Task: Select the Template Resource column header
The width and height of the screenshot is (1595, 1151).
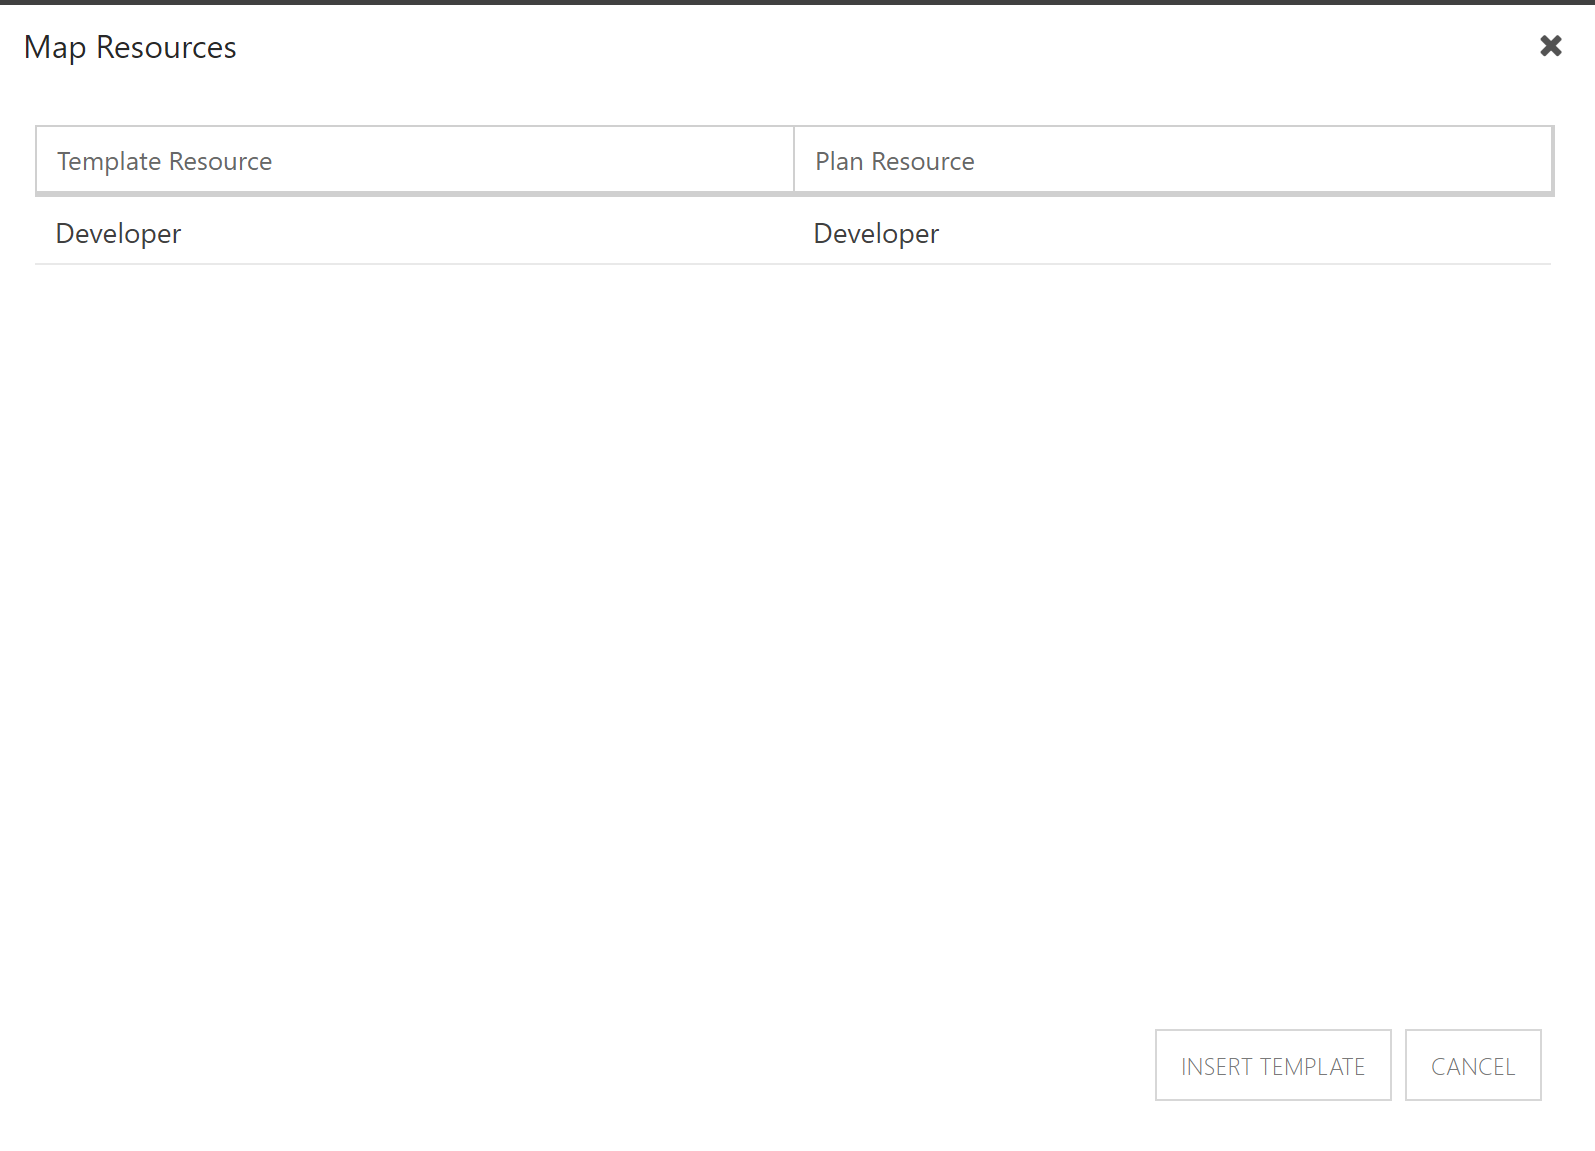Action: tap(415, 160)
